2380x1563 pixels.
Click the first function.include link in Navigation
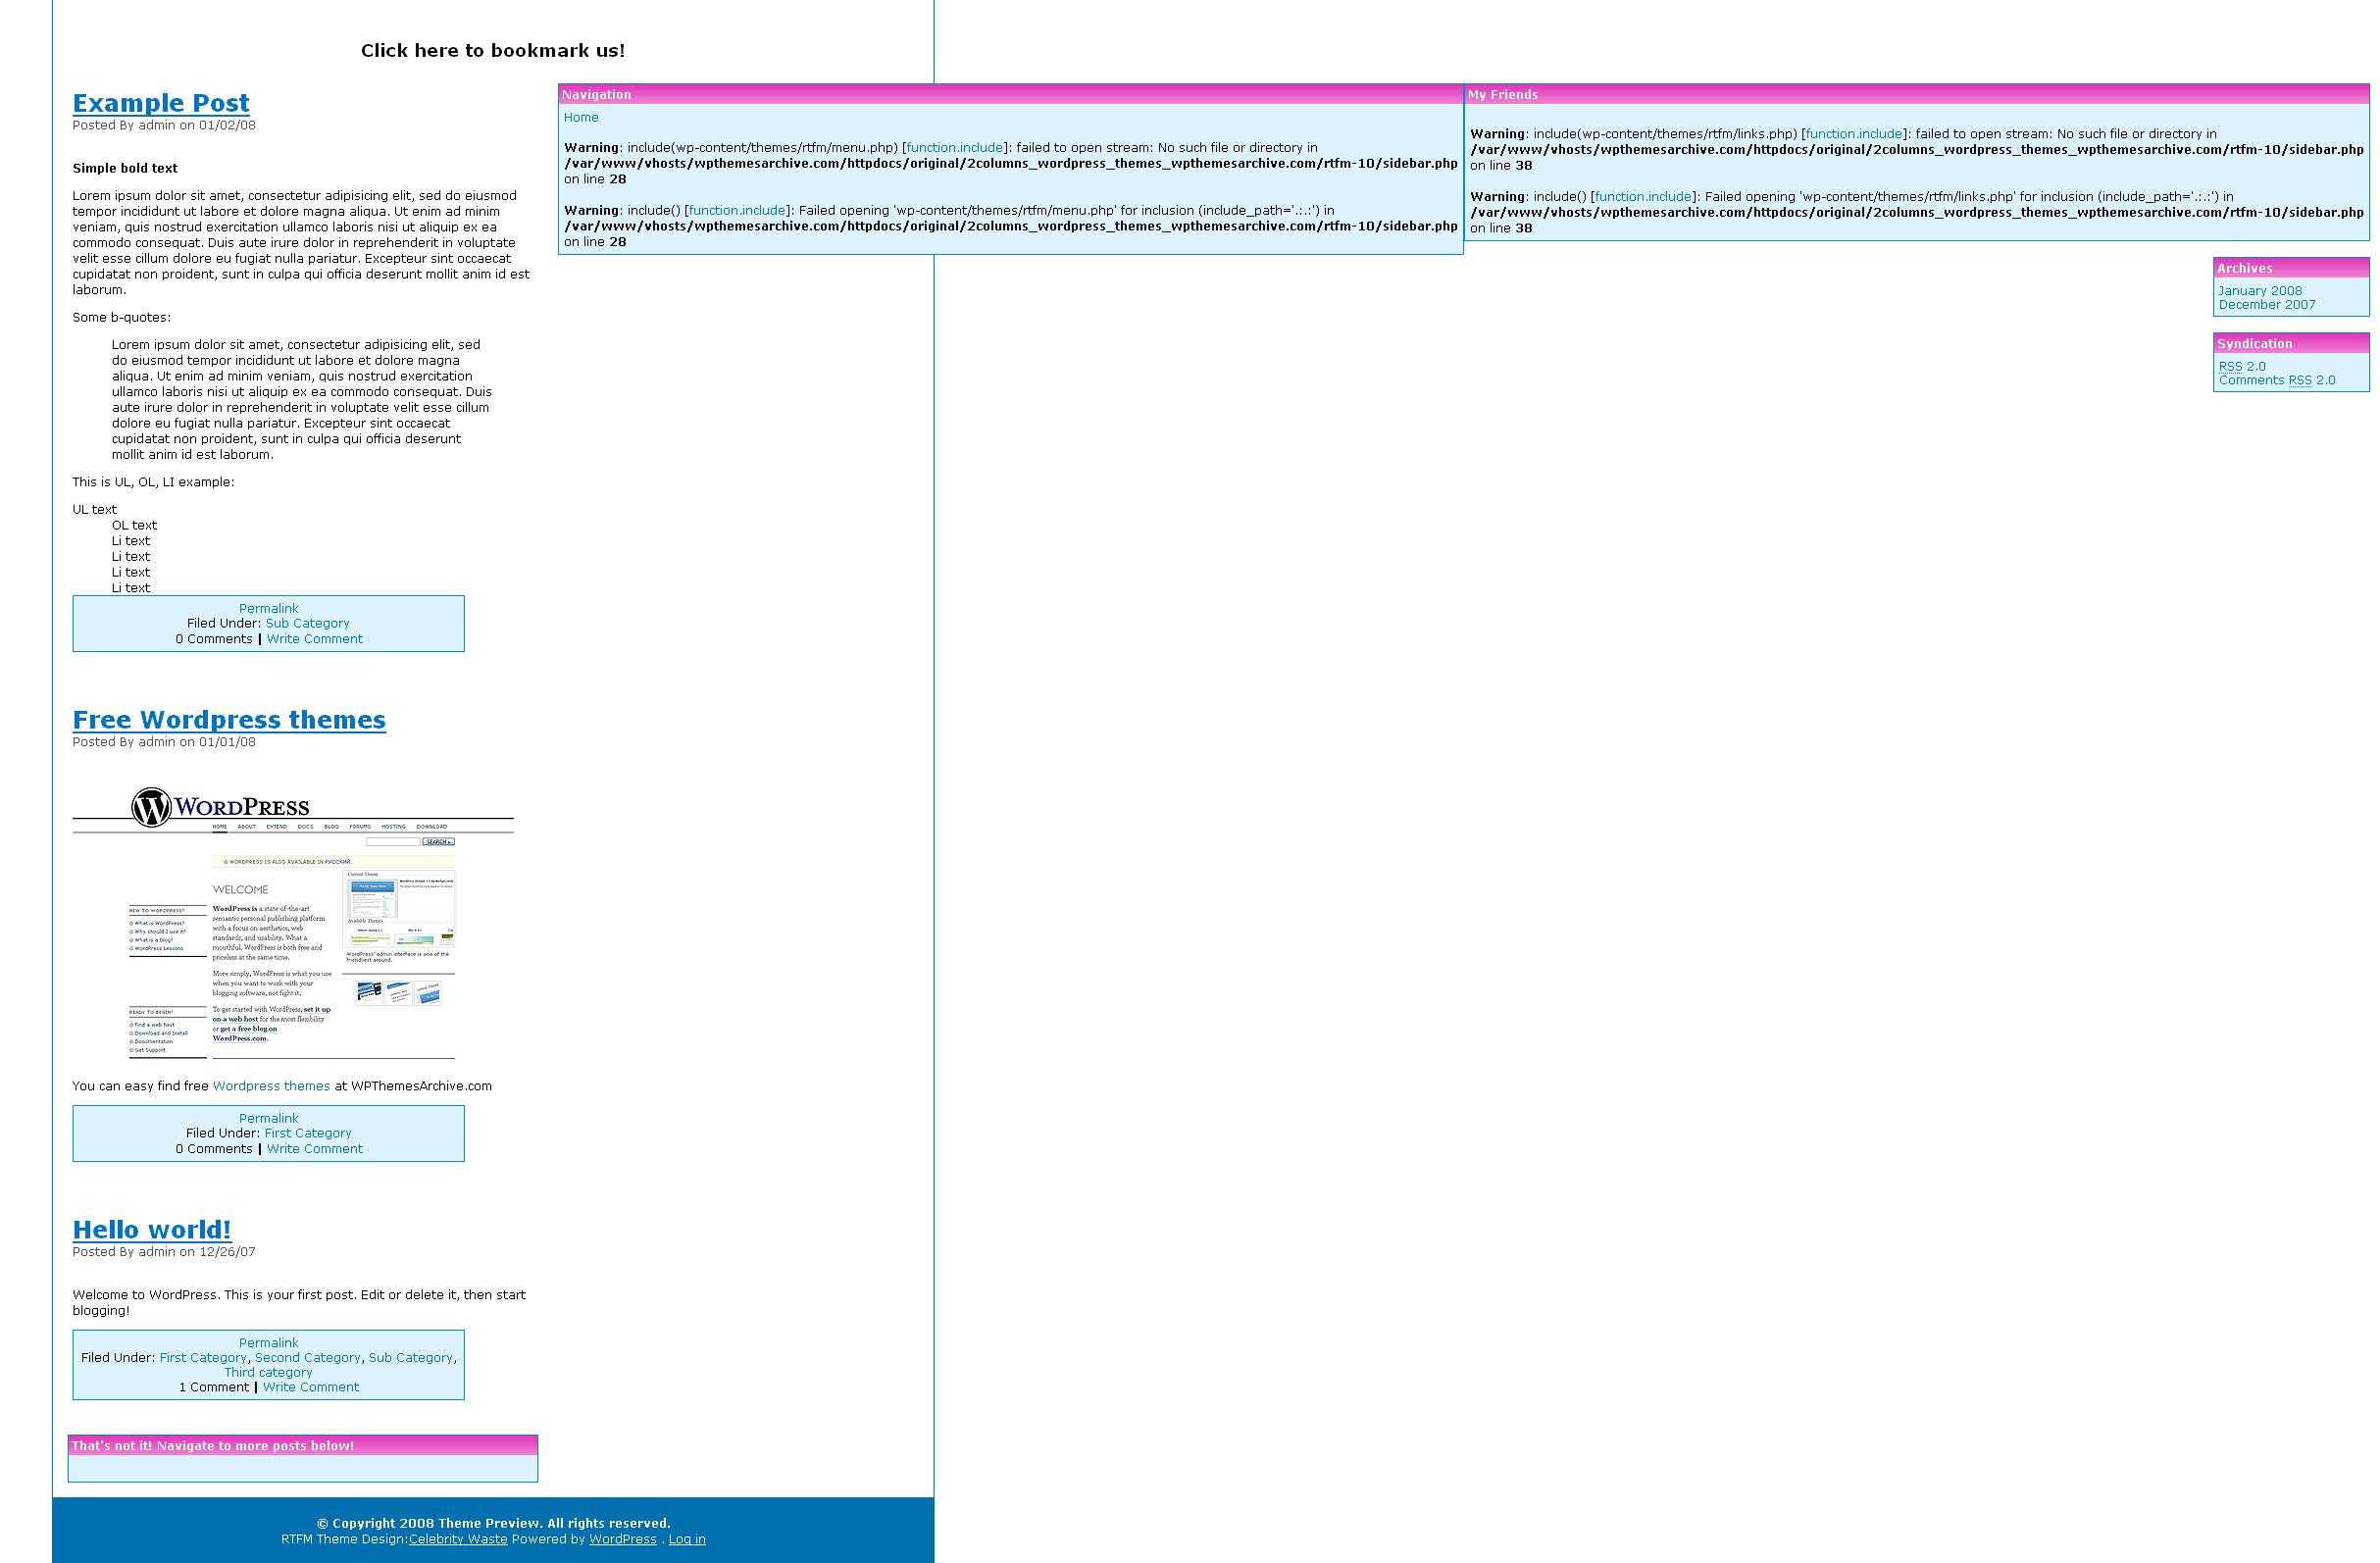tap(954, 148)
